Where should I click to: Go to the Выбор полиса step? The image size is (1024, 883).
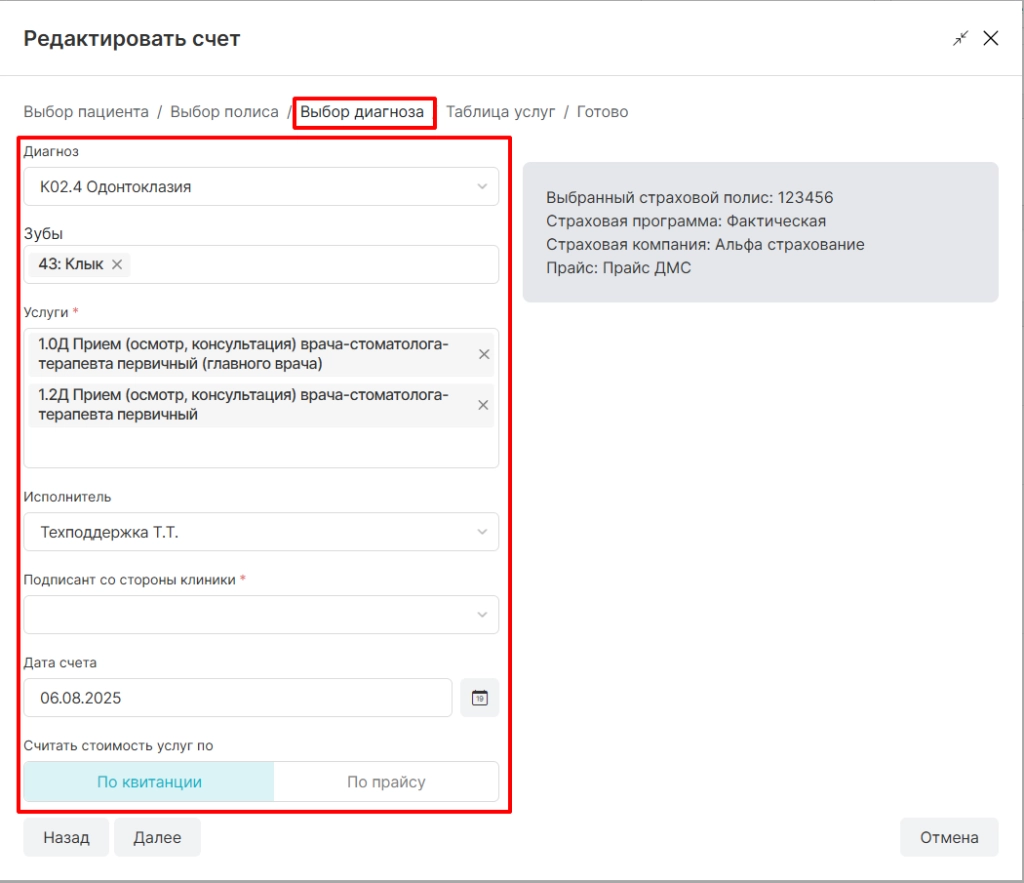224,112
